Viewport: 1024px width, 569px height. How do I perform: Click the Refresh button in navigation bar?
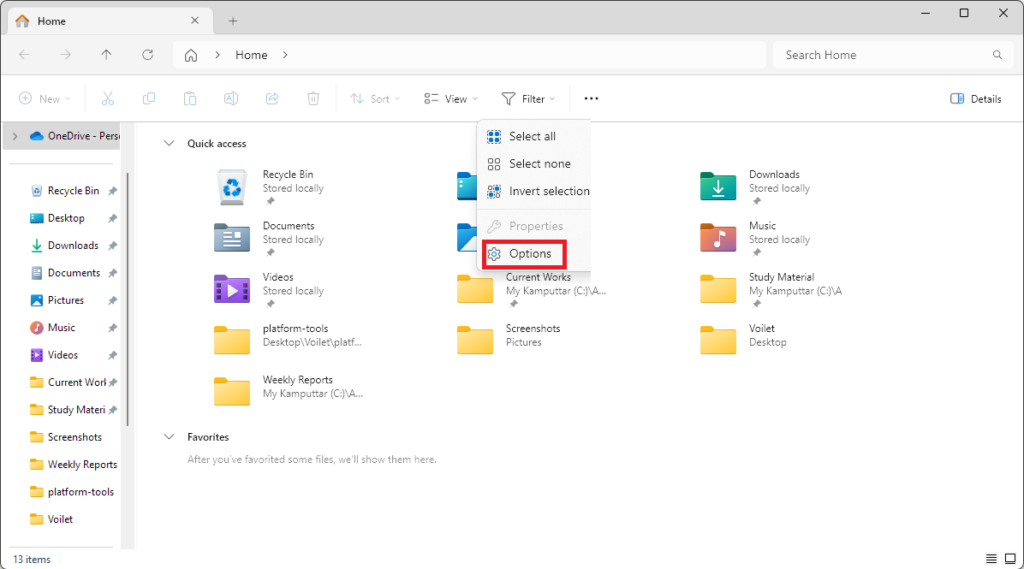pos(148,55)
